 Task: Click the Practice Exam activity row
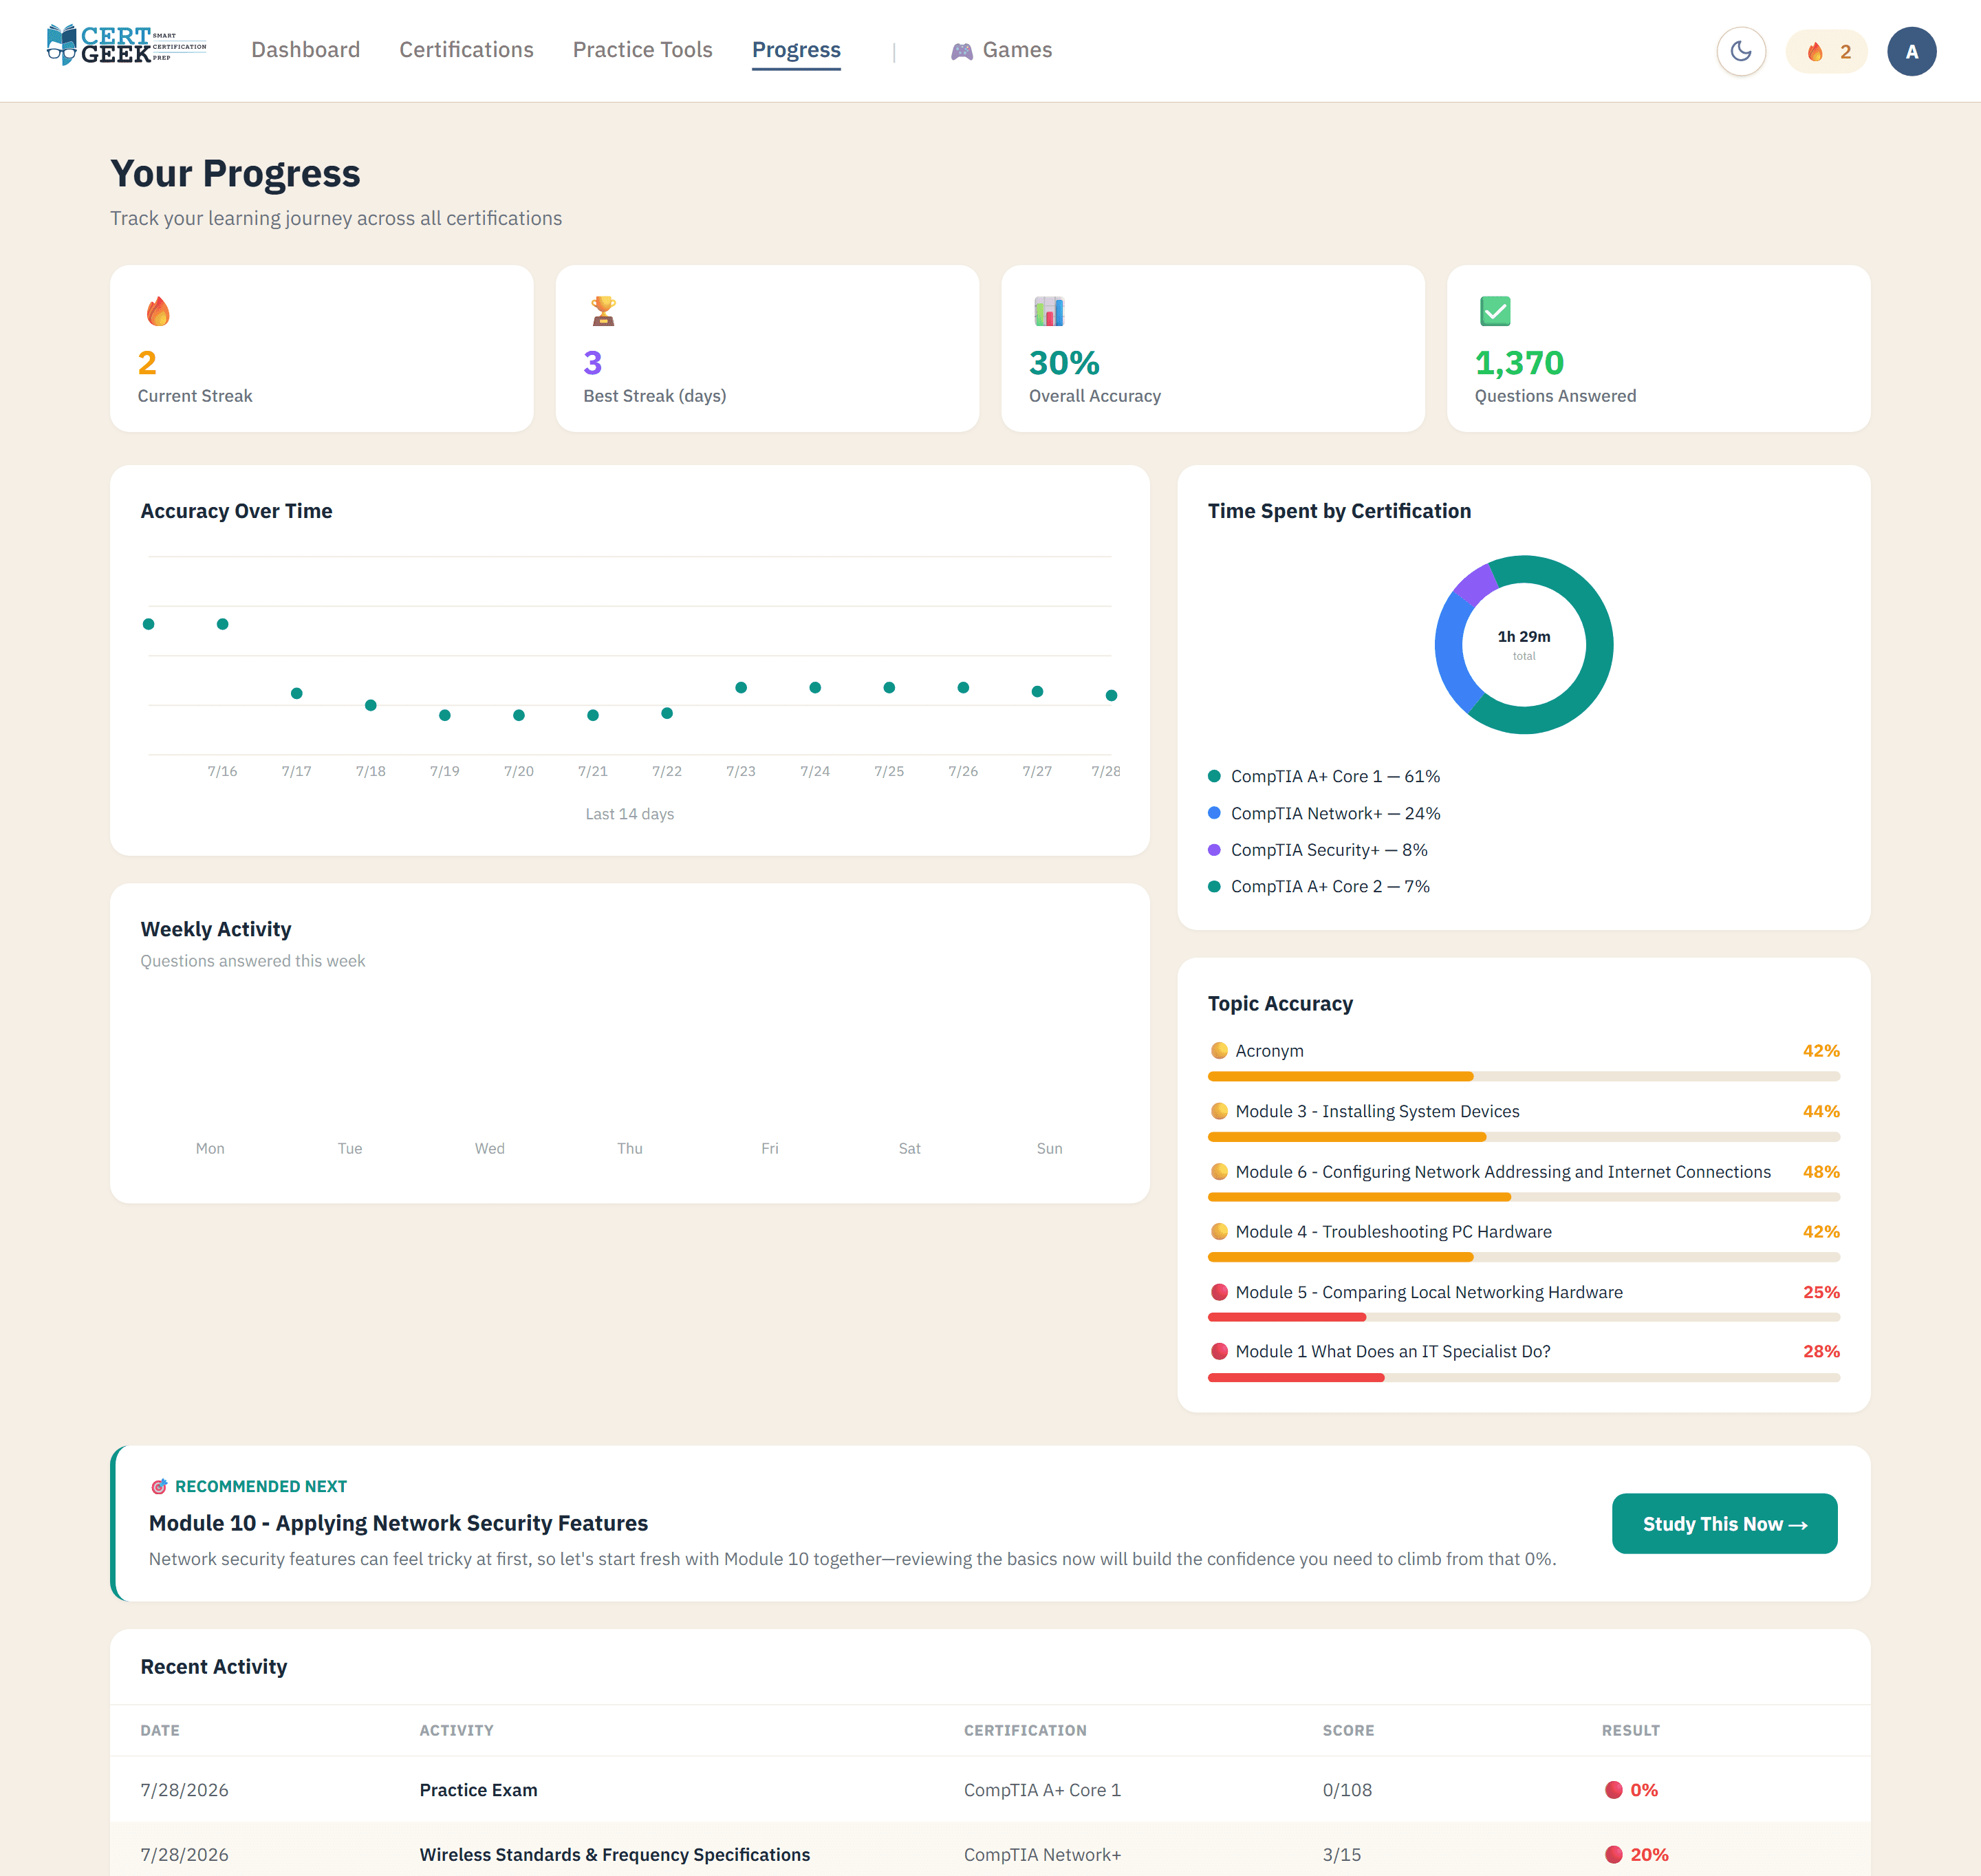(x=990, y=1790)
